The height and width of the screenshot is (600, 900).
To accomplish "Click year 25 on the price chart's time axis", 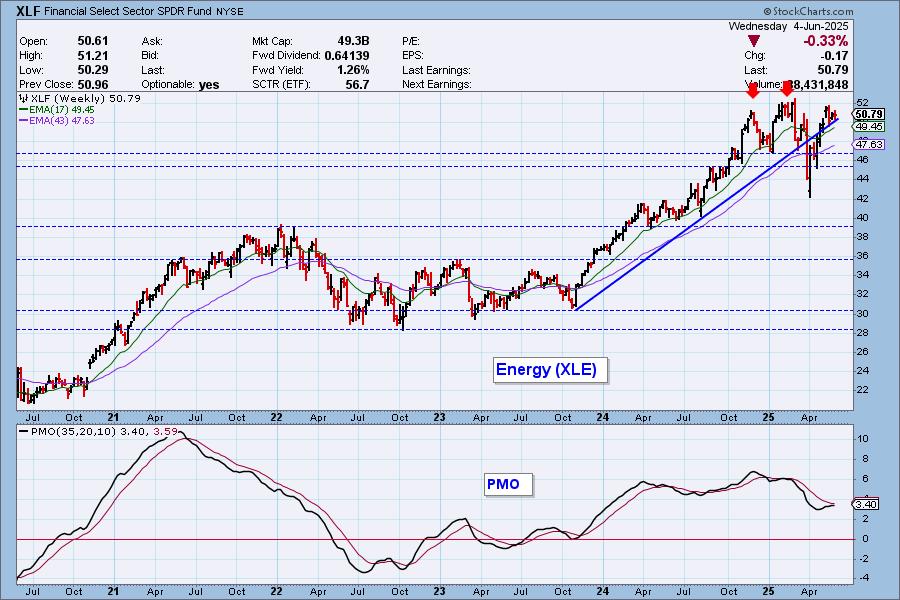I will pyautogui.click(x=769, y=417).
